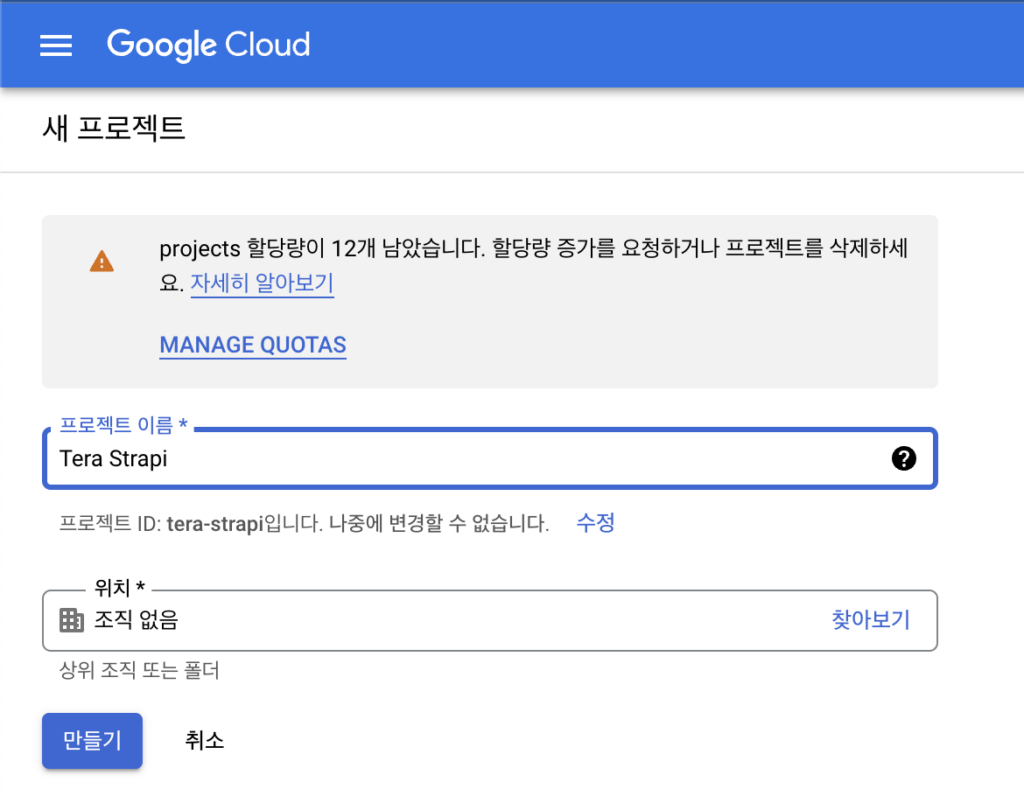Image resolution: width=1024 pixels, height=810 pixels.
Task: Click the 찾아보기 browse button
Action: [870, 620]
